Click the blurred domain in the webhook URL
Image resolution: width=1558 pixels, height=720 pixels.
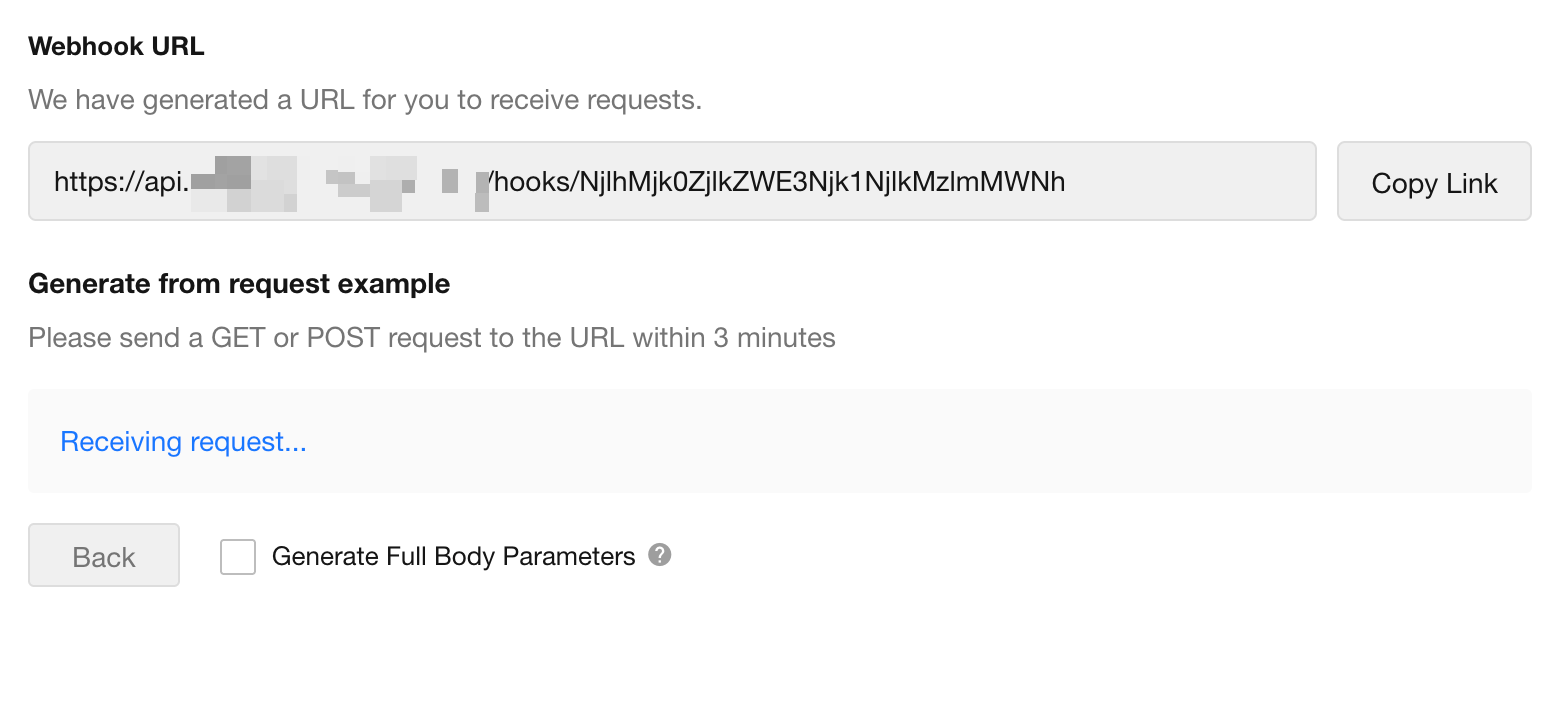click(x=338, y=183)
